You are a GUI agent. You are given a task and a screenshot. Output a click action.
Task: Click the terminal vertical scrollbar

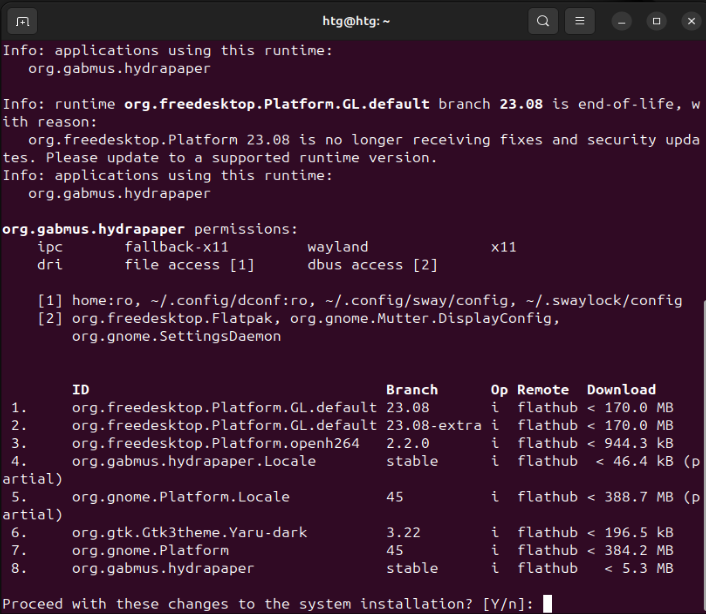tap(703, 455)
